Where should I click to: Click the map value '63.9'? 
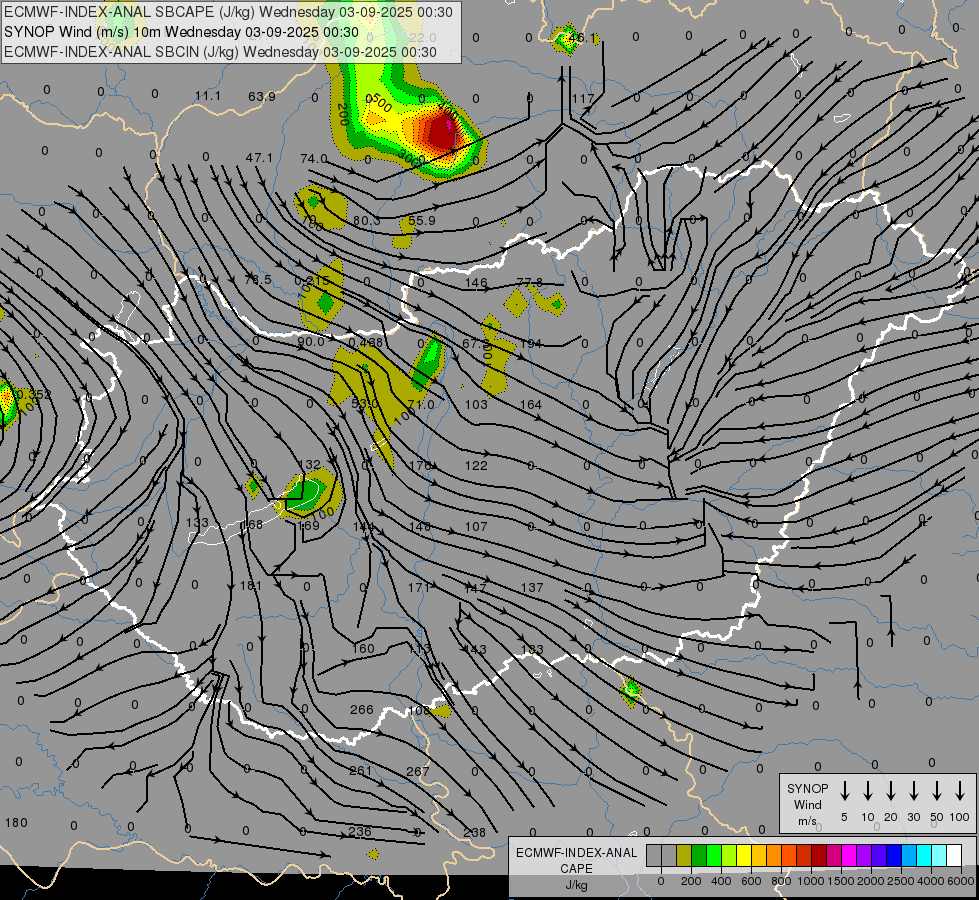(262, 96)
